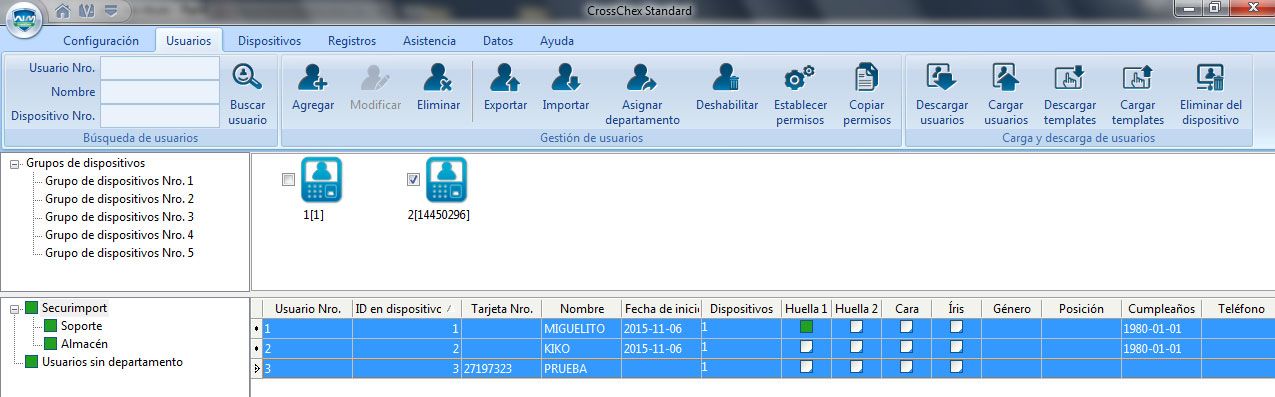Click the Nombre column header
The height and width of the screenshot is (397, 1275).
[x=581, y=309]
